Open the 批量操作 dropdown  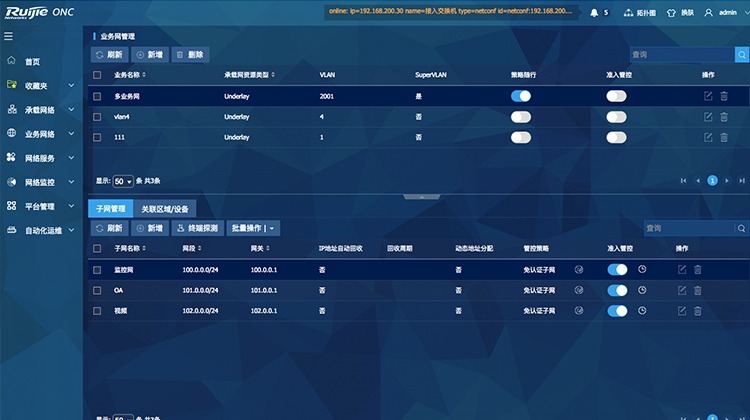click(253, 228)
